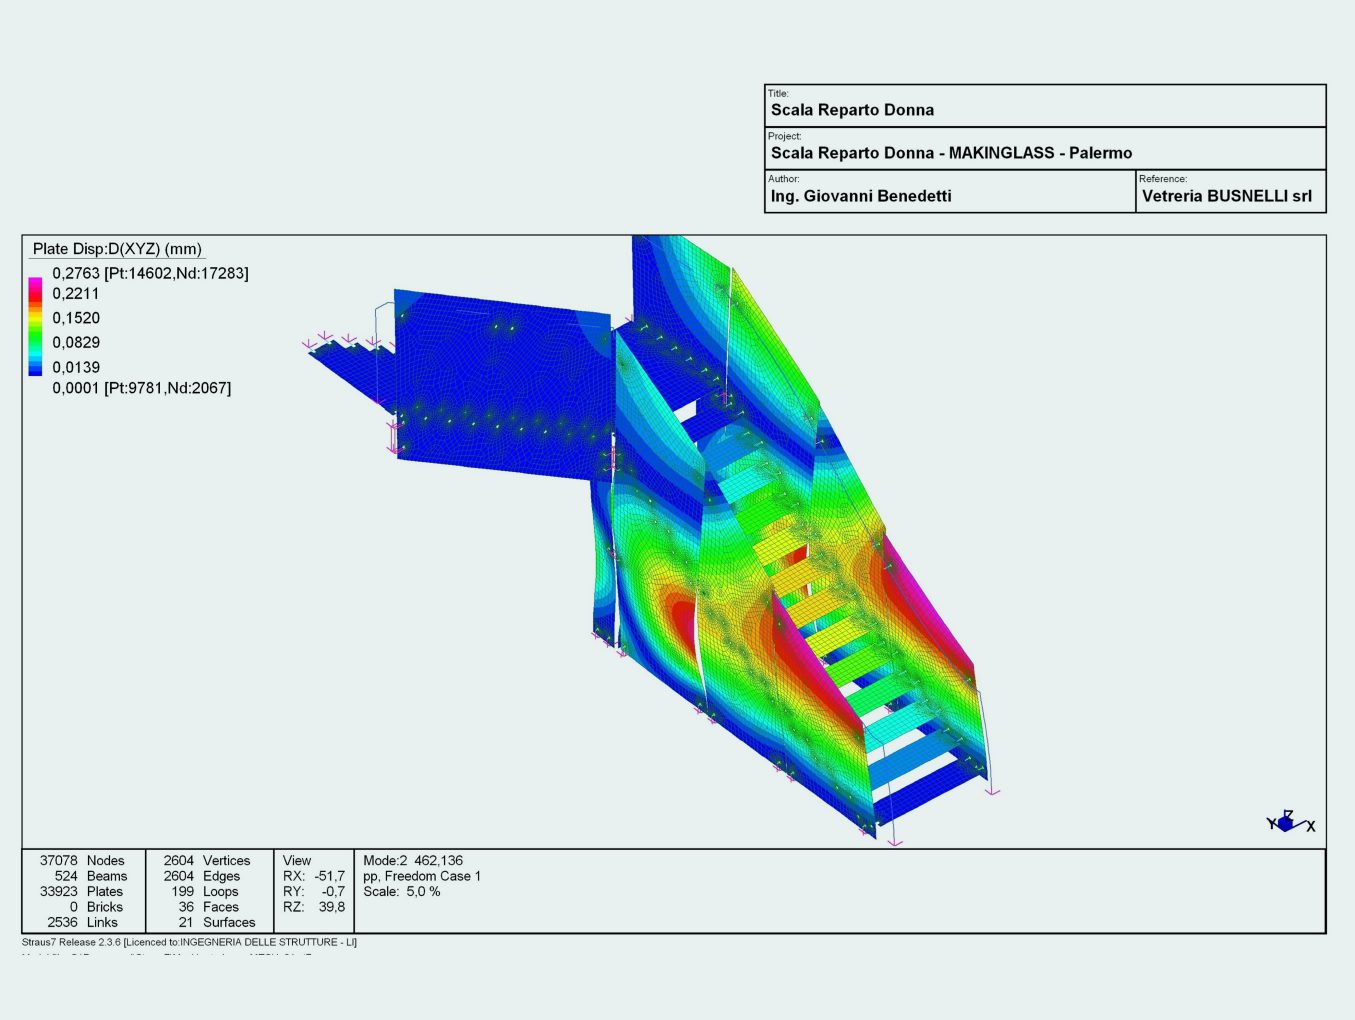Click the '37078 Nodes' count
Image resolution: width=1355 pixels, height=1020 pixels.
click(x=82, y=860)
